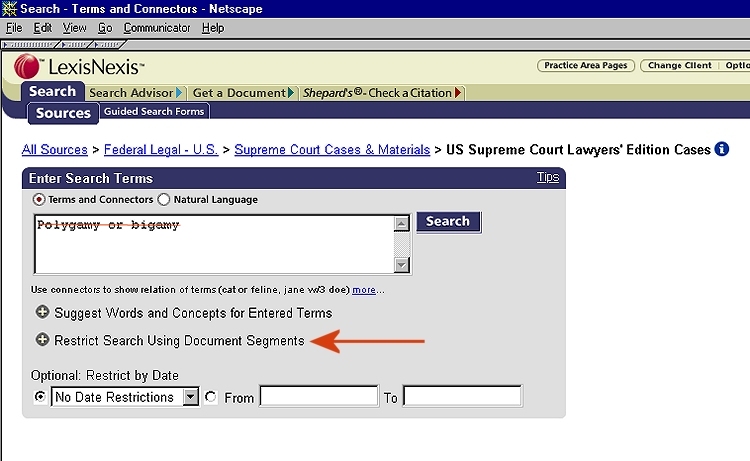Screen dimensions: 750x461
Task: Click the Restrict Search Using Document Segments text
Action: click(179, 340)
